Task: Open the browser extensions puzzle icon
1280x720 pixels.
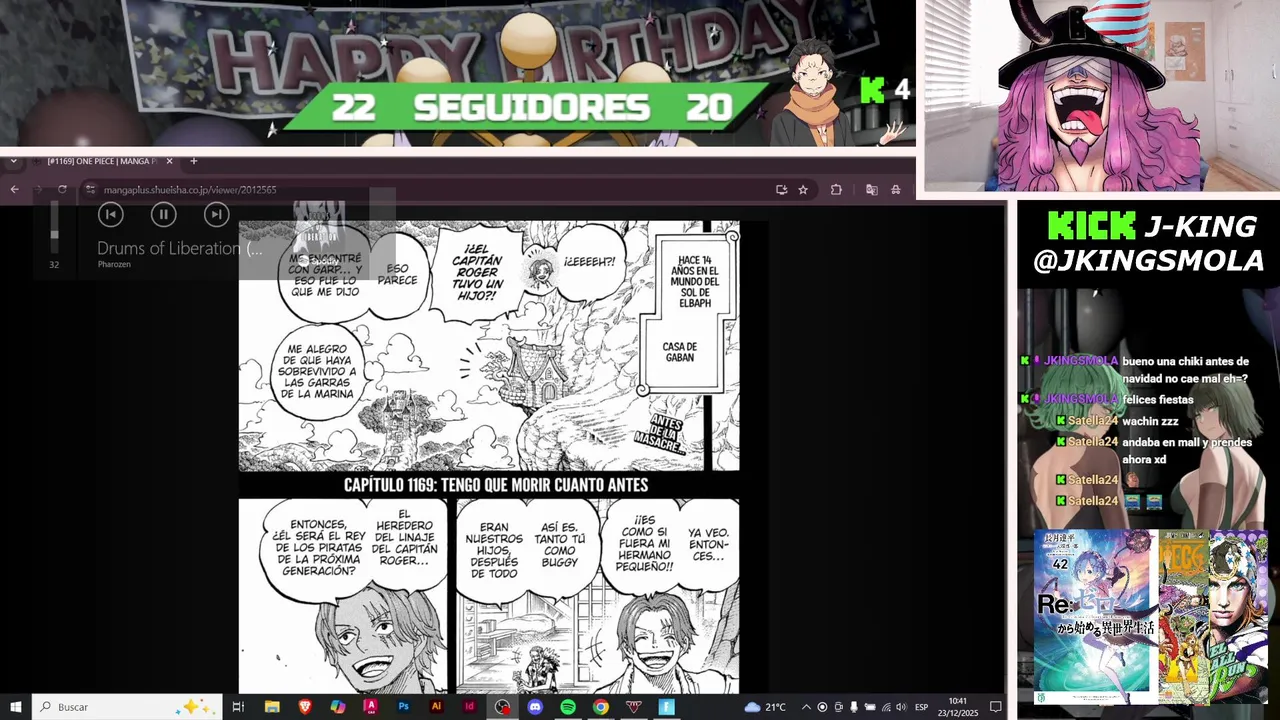Action: 836,189
